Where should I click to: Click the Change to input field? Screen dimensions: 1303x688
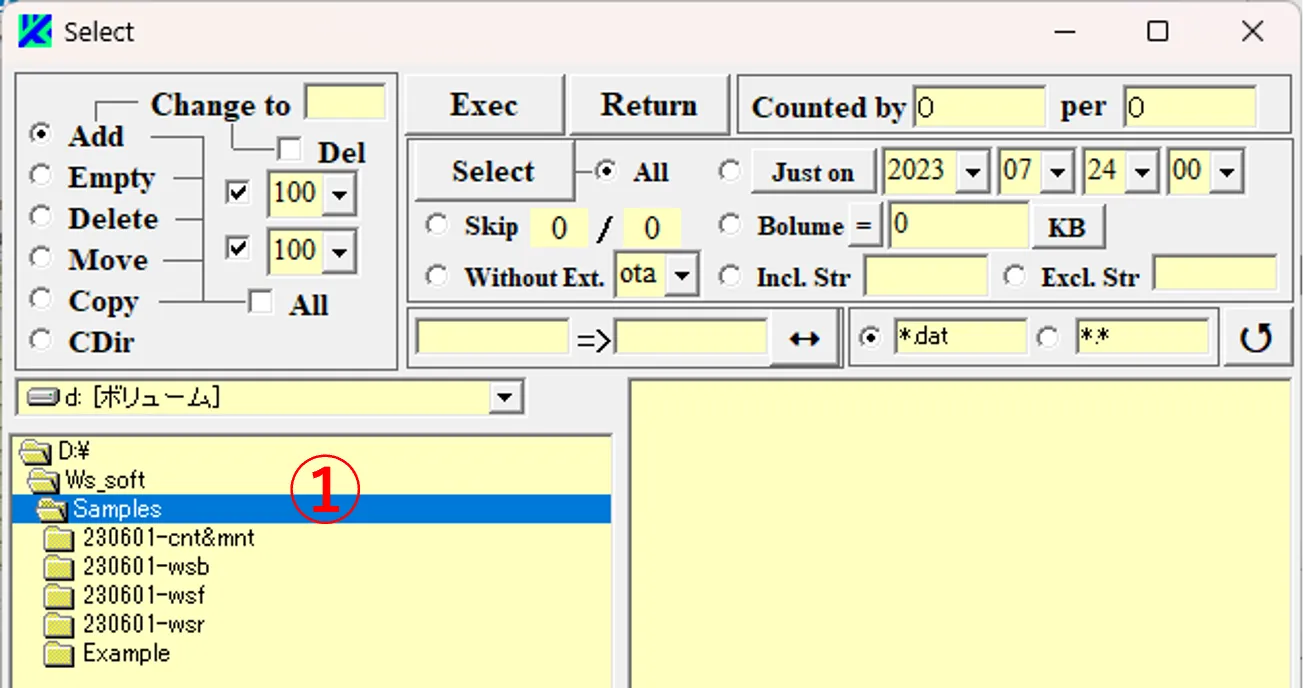(345, 102)
